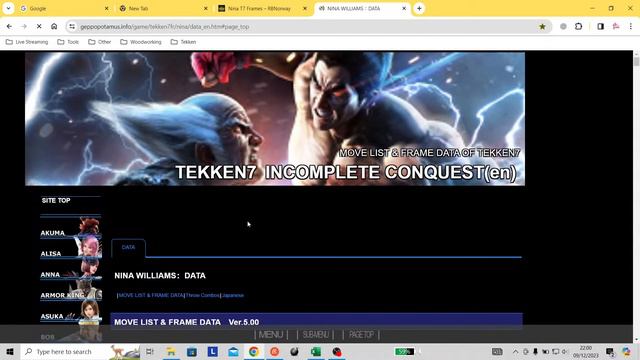640x360 pixels.
Task: Open the Windows Start menu
Action: pyautogui.click(x=10, y=351)
